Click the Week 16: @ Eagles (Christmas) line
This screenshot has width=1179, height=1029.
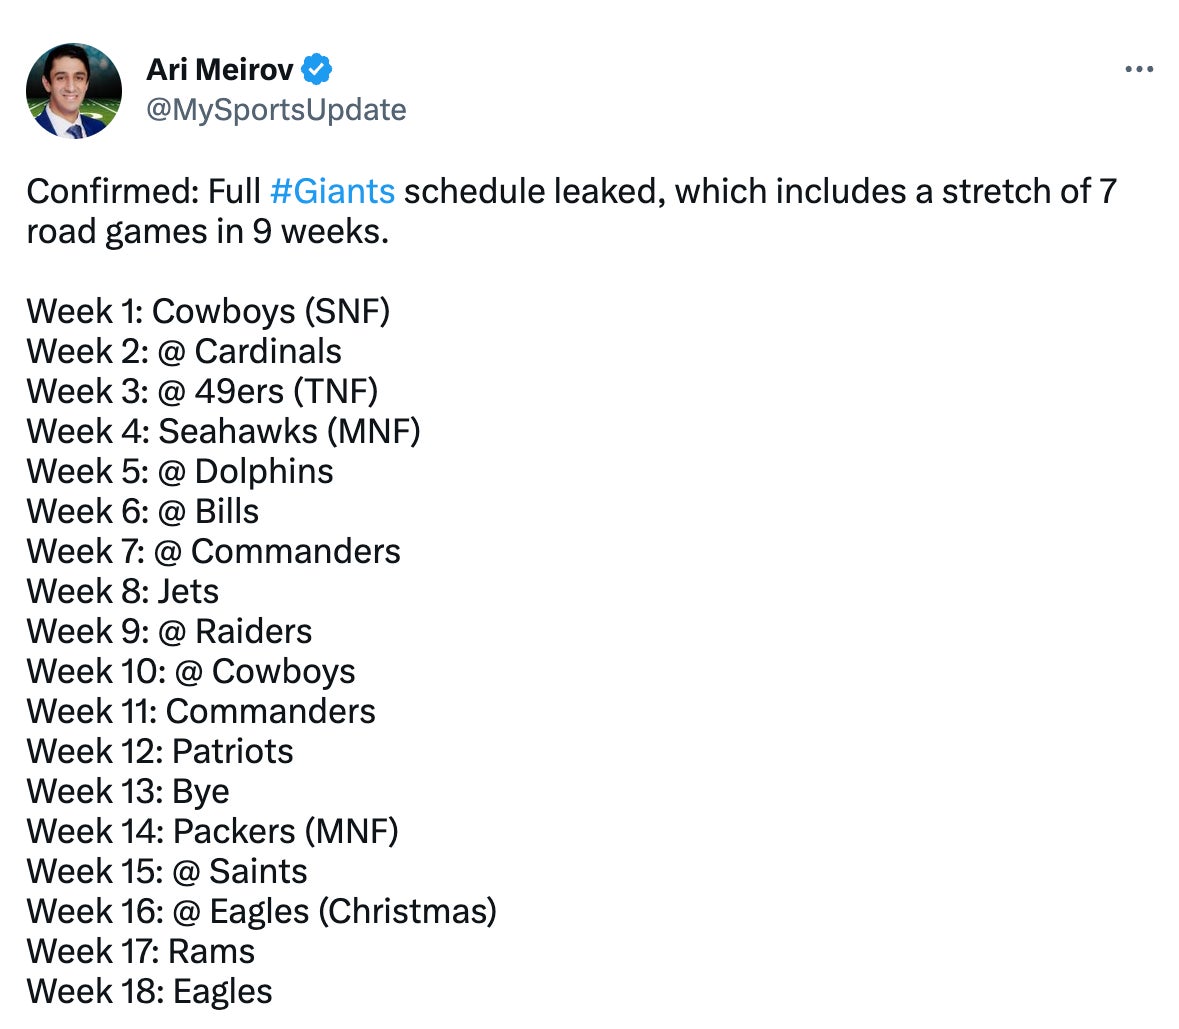[261, 911]
